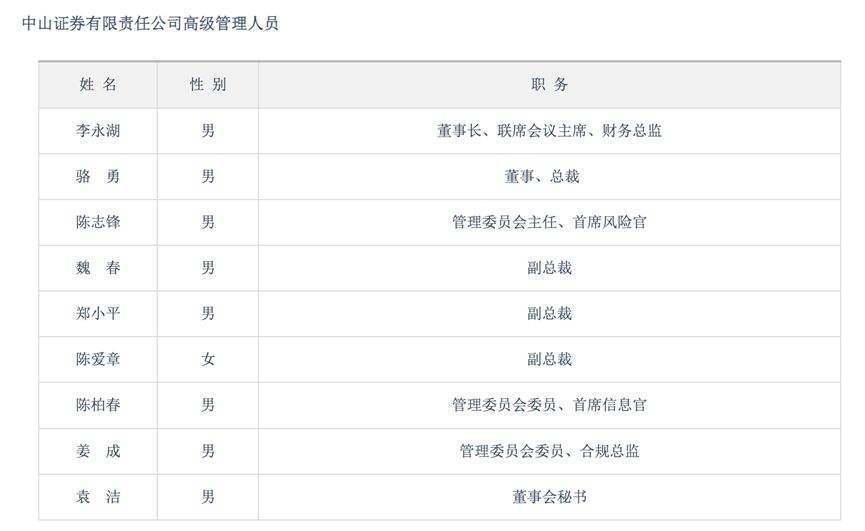Select the name 袁洁
Screen dimensions: 865x531
coord(98,497)
